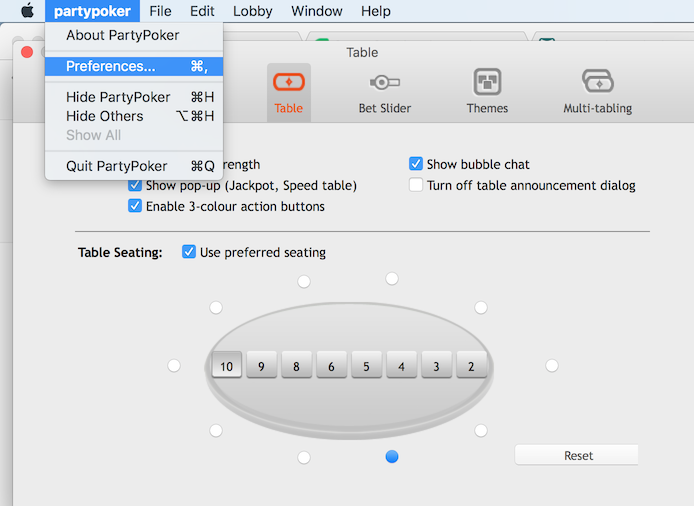Choose the 8 players table size
The width and height of the screenshot is (694, 506).
coord(297,365)
